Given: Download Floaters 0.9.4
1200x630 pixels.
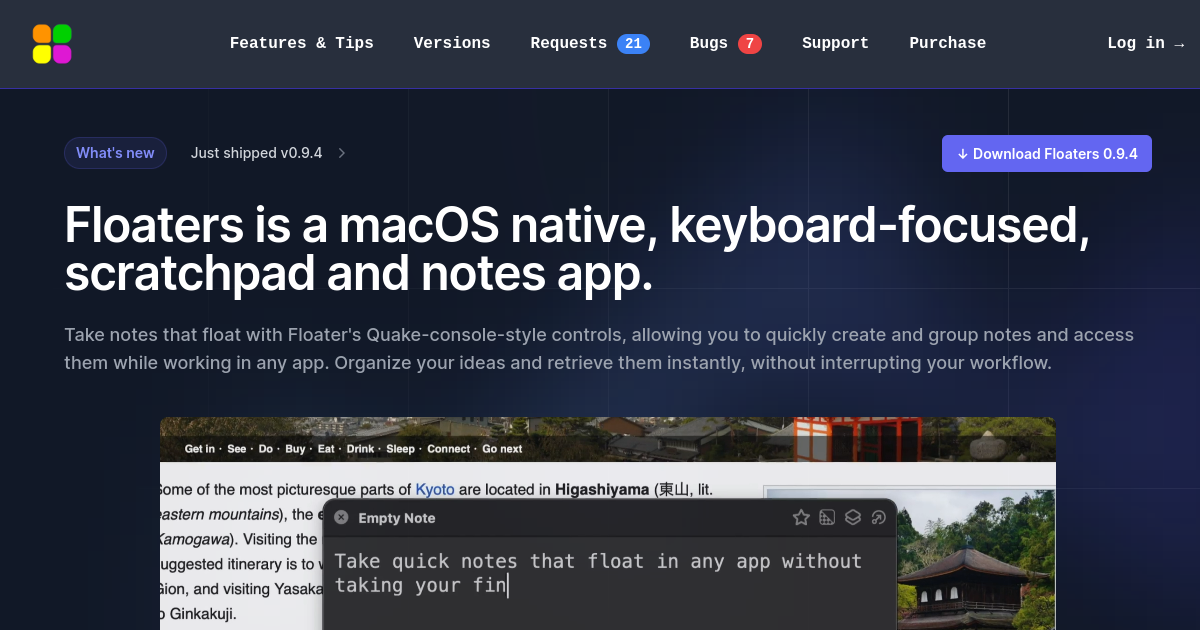Looking at the screenshot, I should point(1047,154).
